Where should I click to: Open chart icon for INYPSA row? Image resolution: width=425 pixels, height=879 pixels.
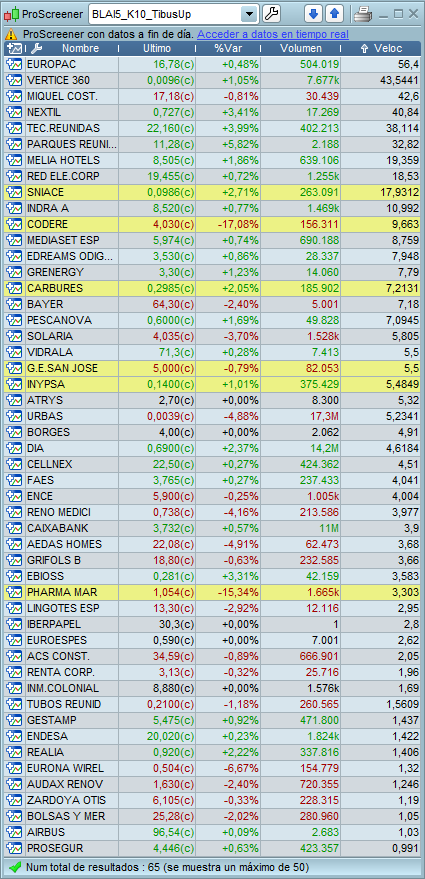pos(13,384)
